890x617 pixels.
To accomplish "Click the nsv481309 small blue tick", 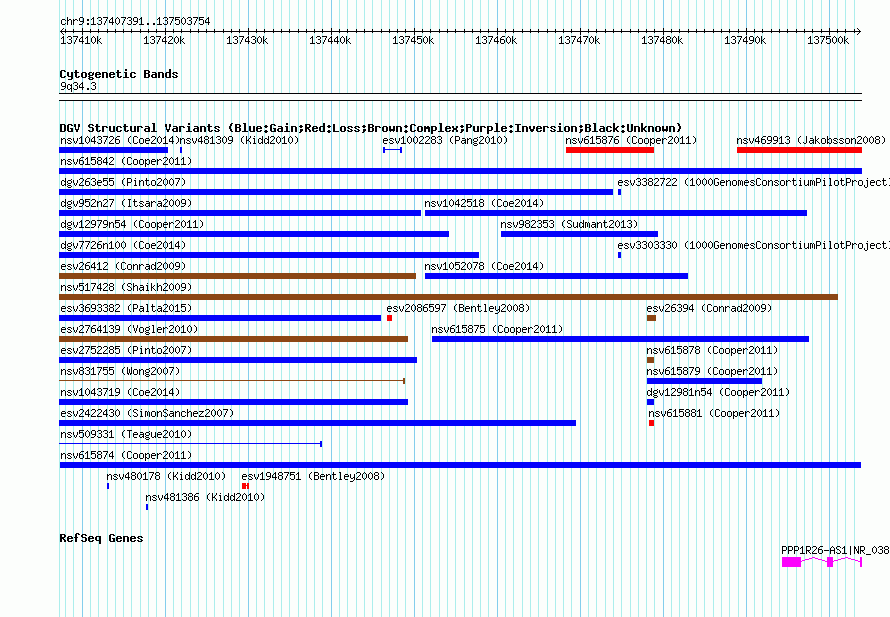I will pyautogui.click(x=181, y=150).
